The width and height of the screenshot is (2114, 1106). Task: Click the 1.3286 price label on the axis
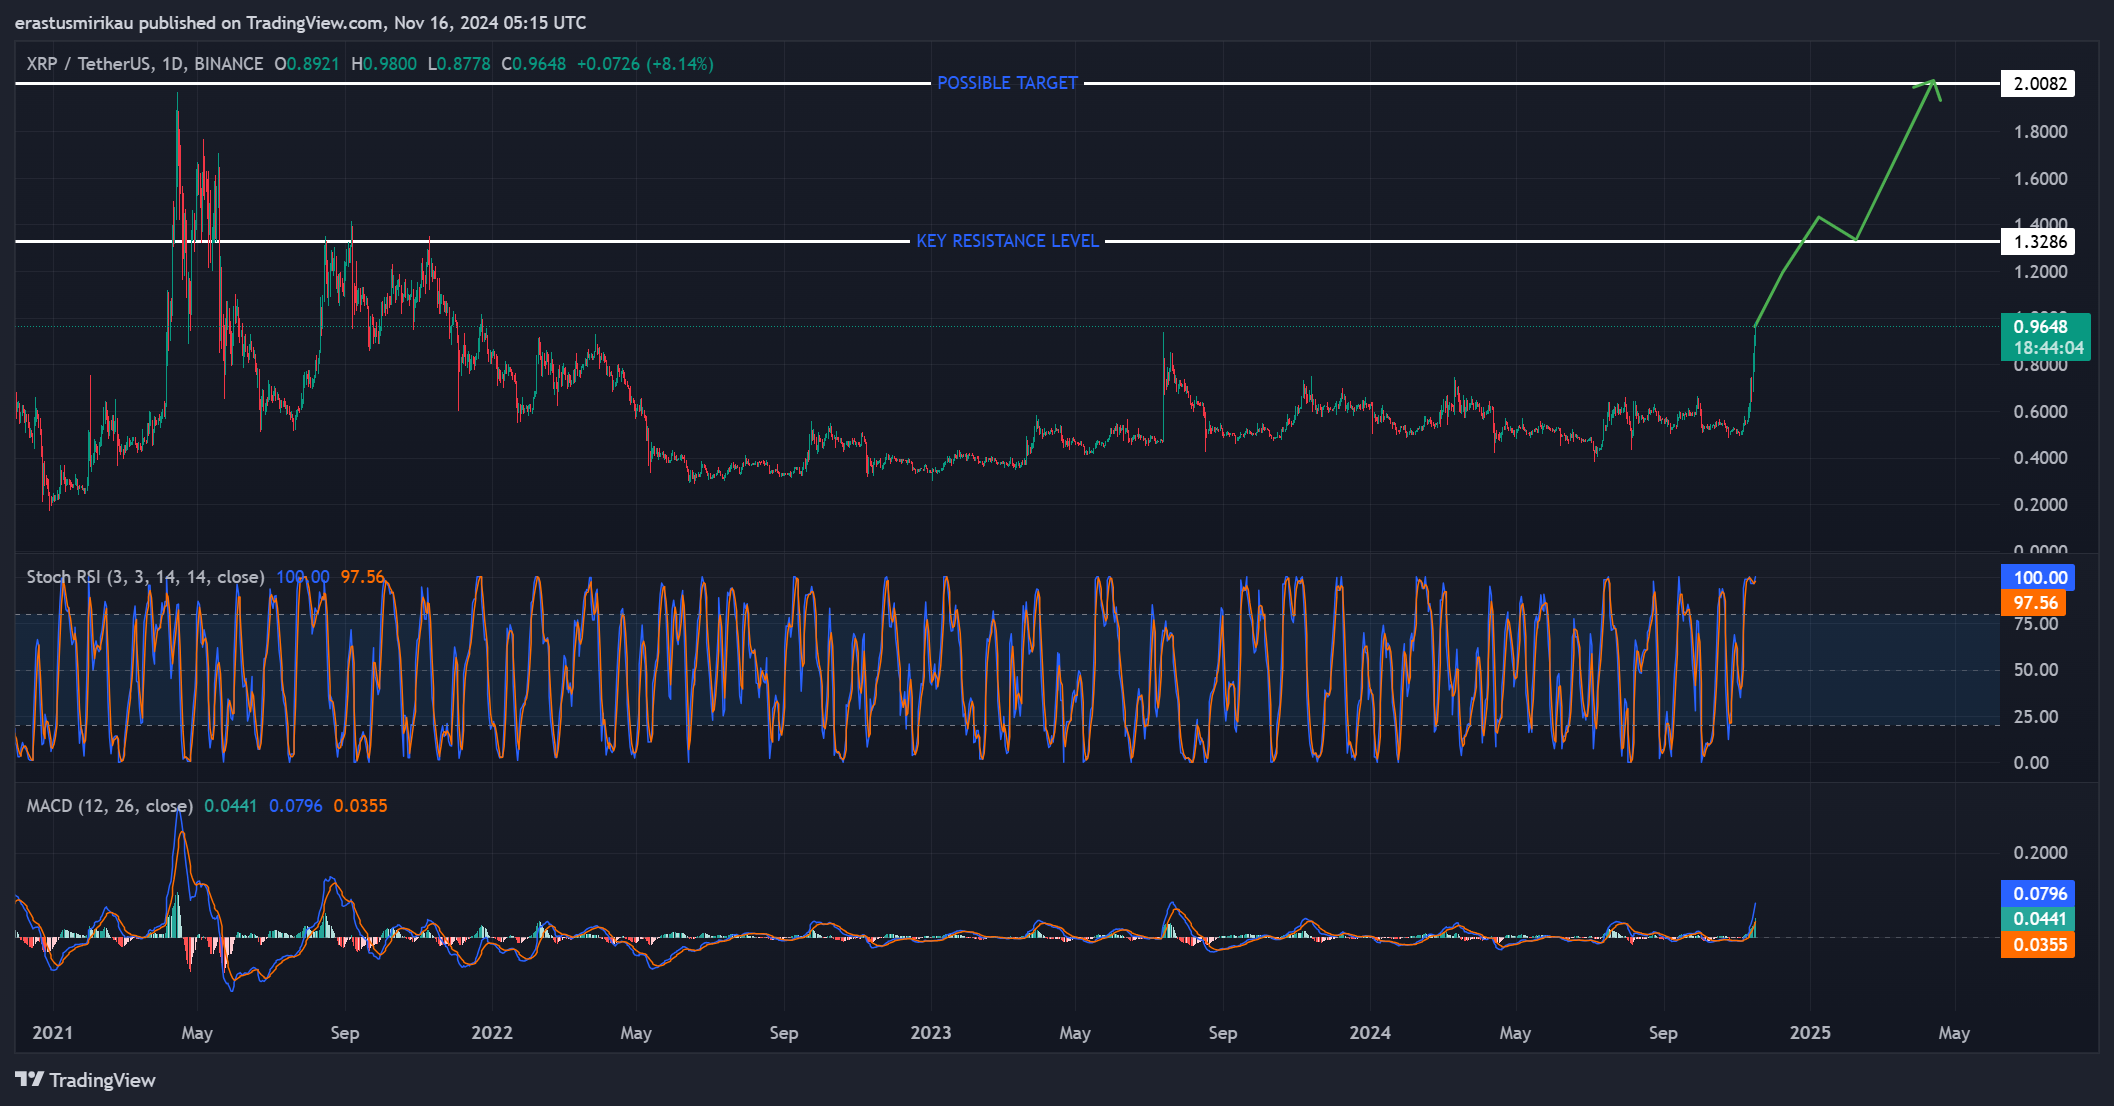(2037, 241)
